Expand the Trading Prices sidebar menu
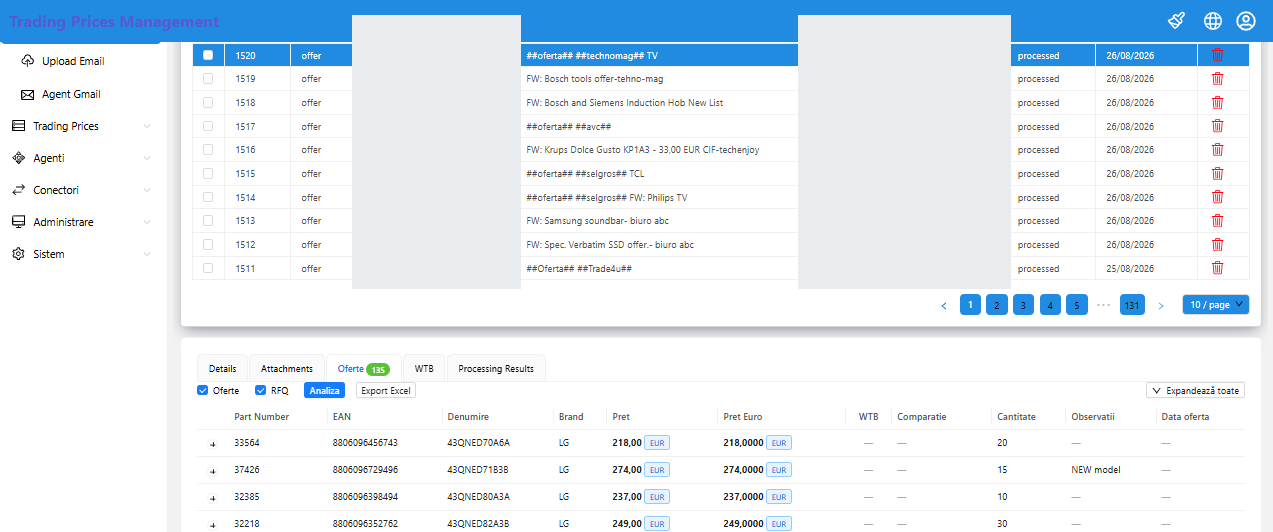 pos(147,126)
